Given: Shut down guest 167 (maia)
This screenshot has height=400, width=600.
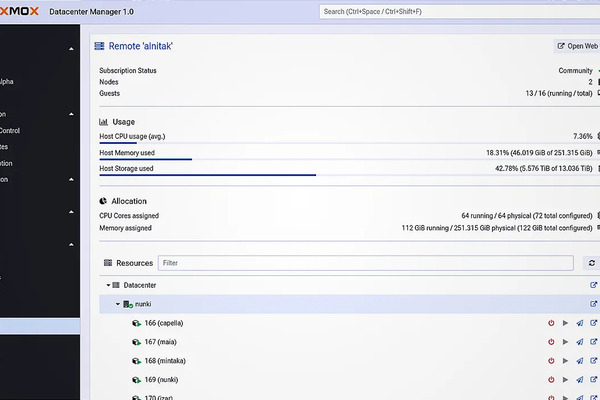Looking at the screenshot, I should tap(551, 342).
